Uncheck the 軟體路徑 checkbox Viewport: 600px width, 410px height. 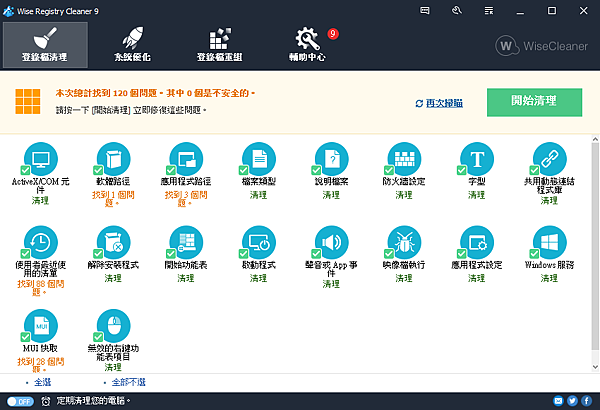[x=98, y=170]
